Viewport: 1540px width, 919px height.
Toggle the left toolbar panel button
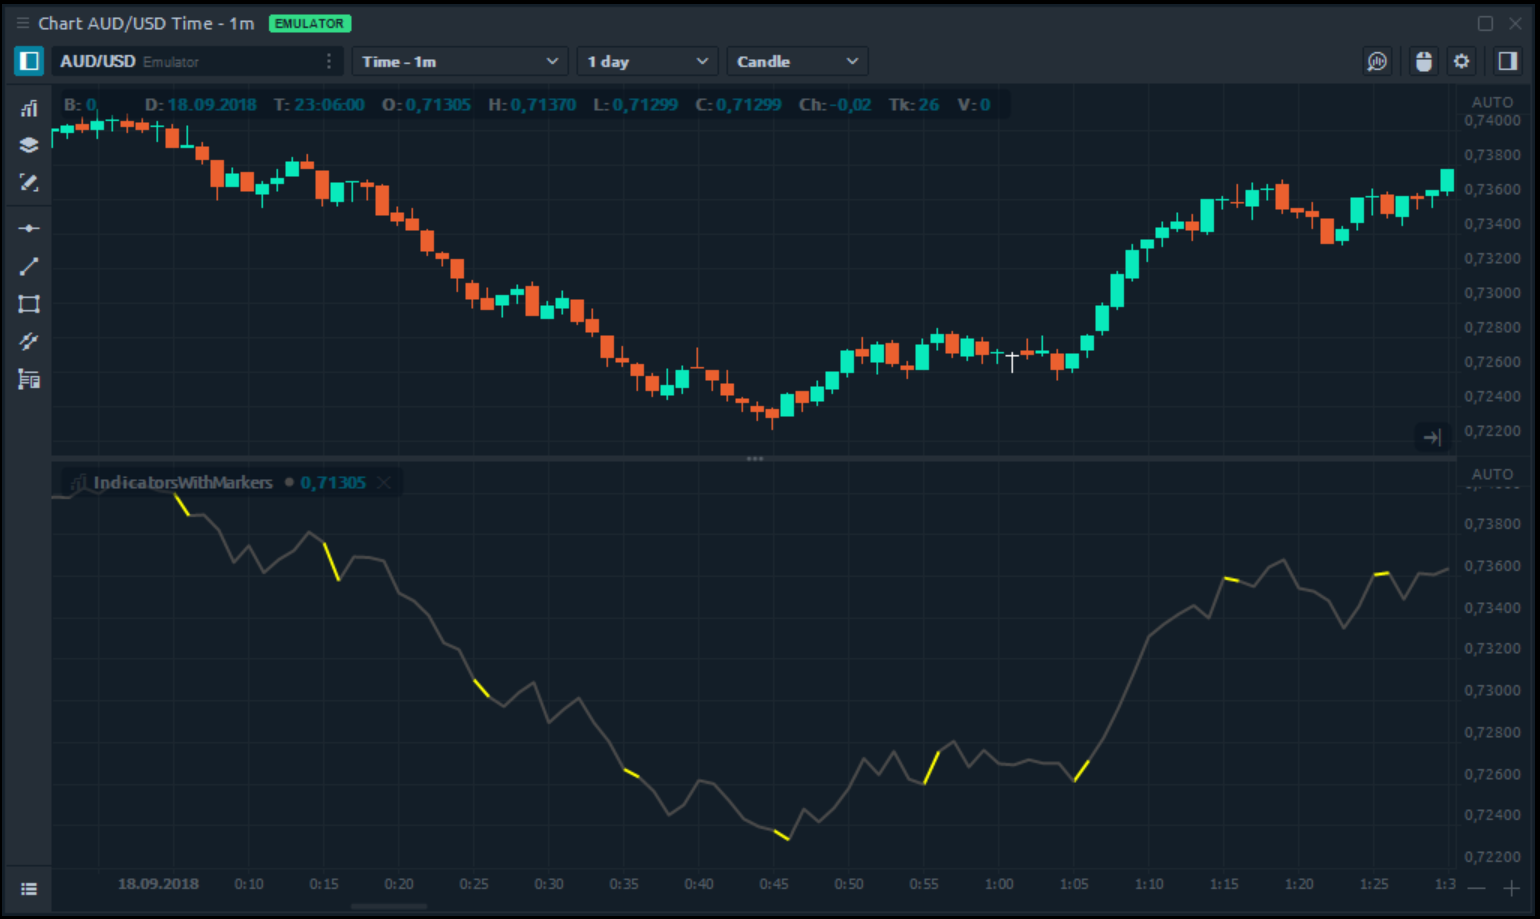tap(29, 62)
